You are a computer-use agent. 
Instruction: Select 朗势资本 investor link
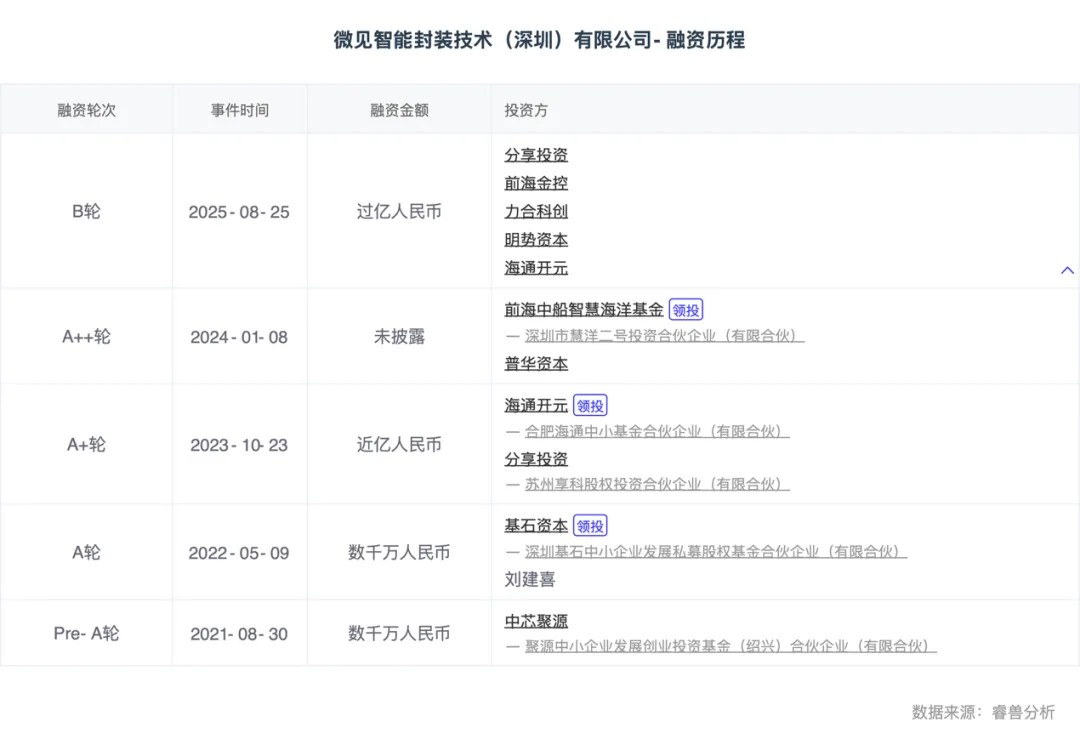coord(536,240)
